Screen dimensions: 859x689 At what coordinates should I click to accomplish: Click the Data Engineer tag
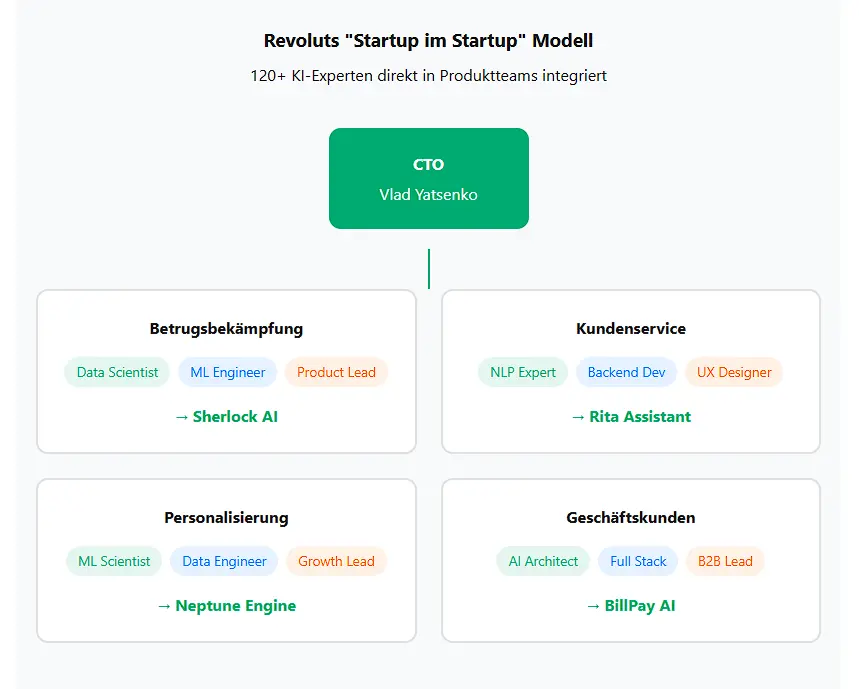click(x=224, y=561)
